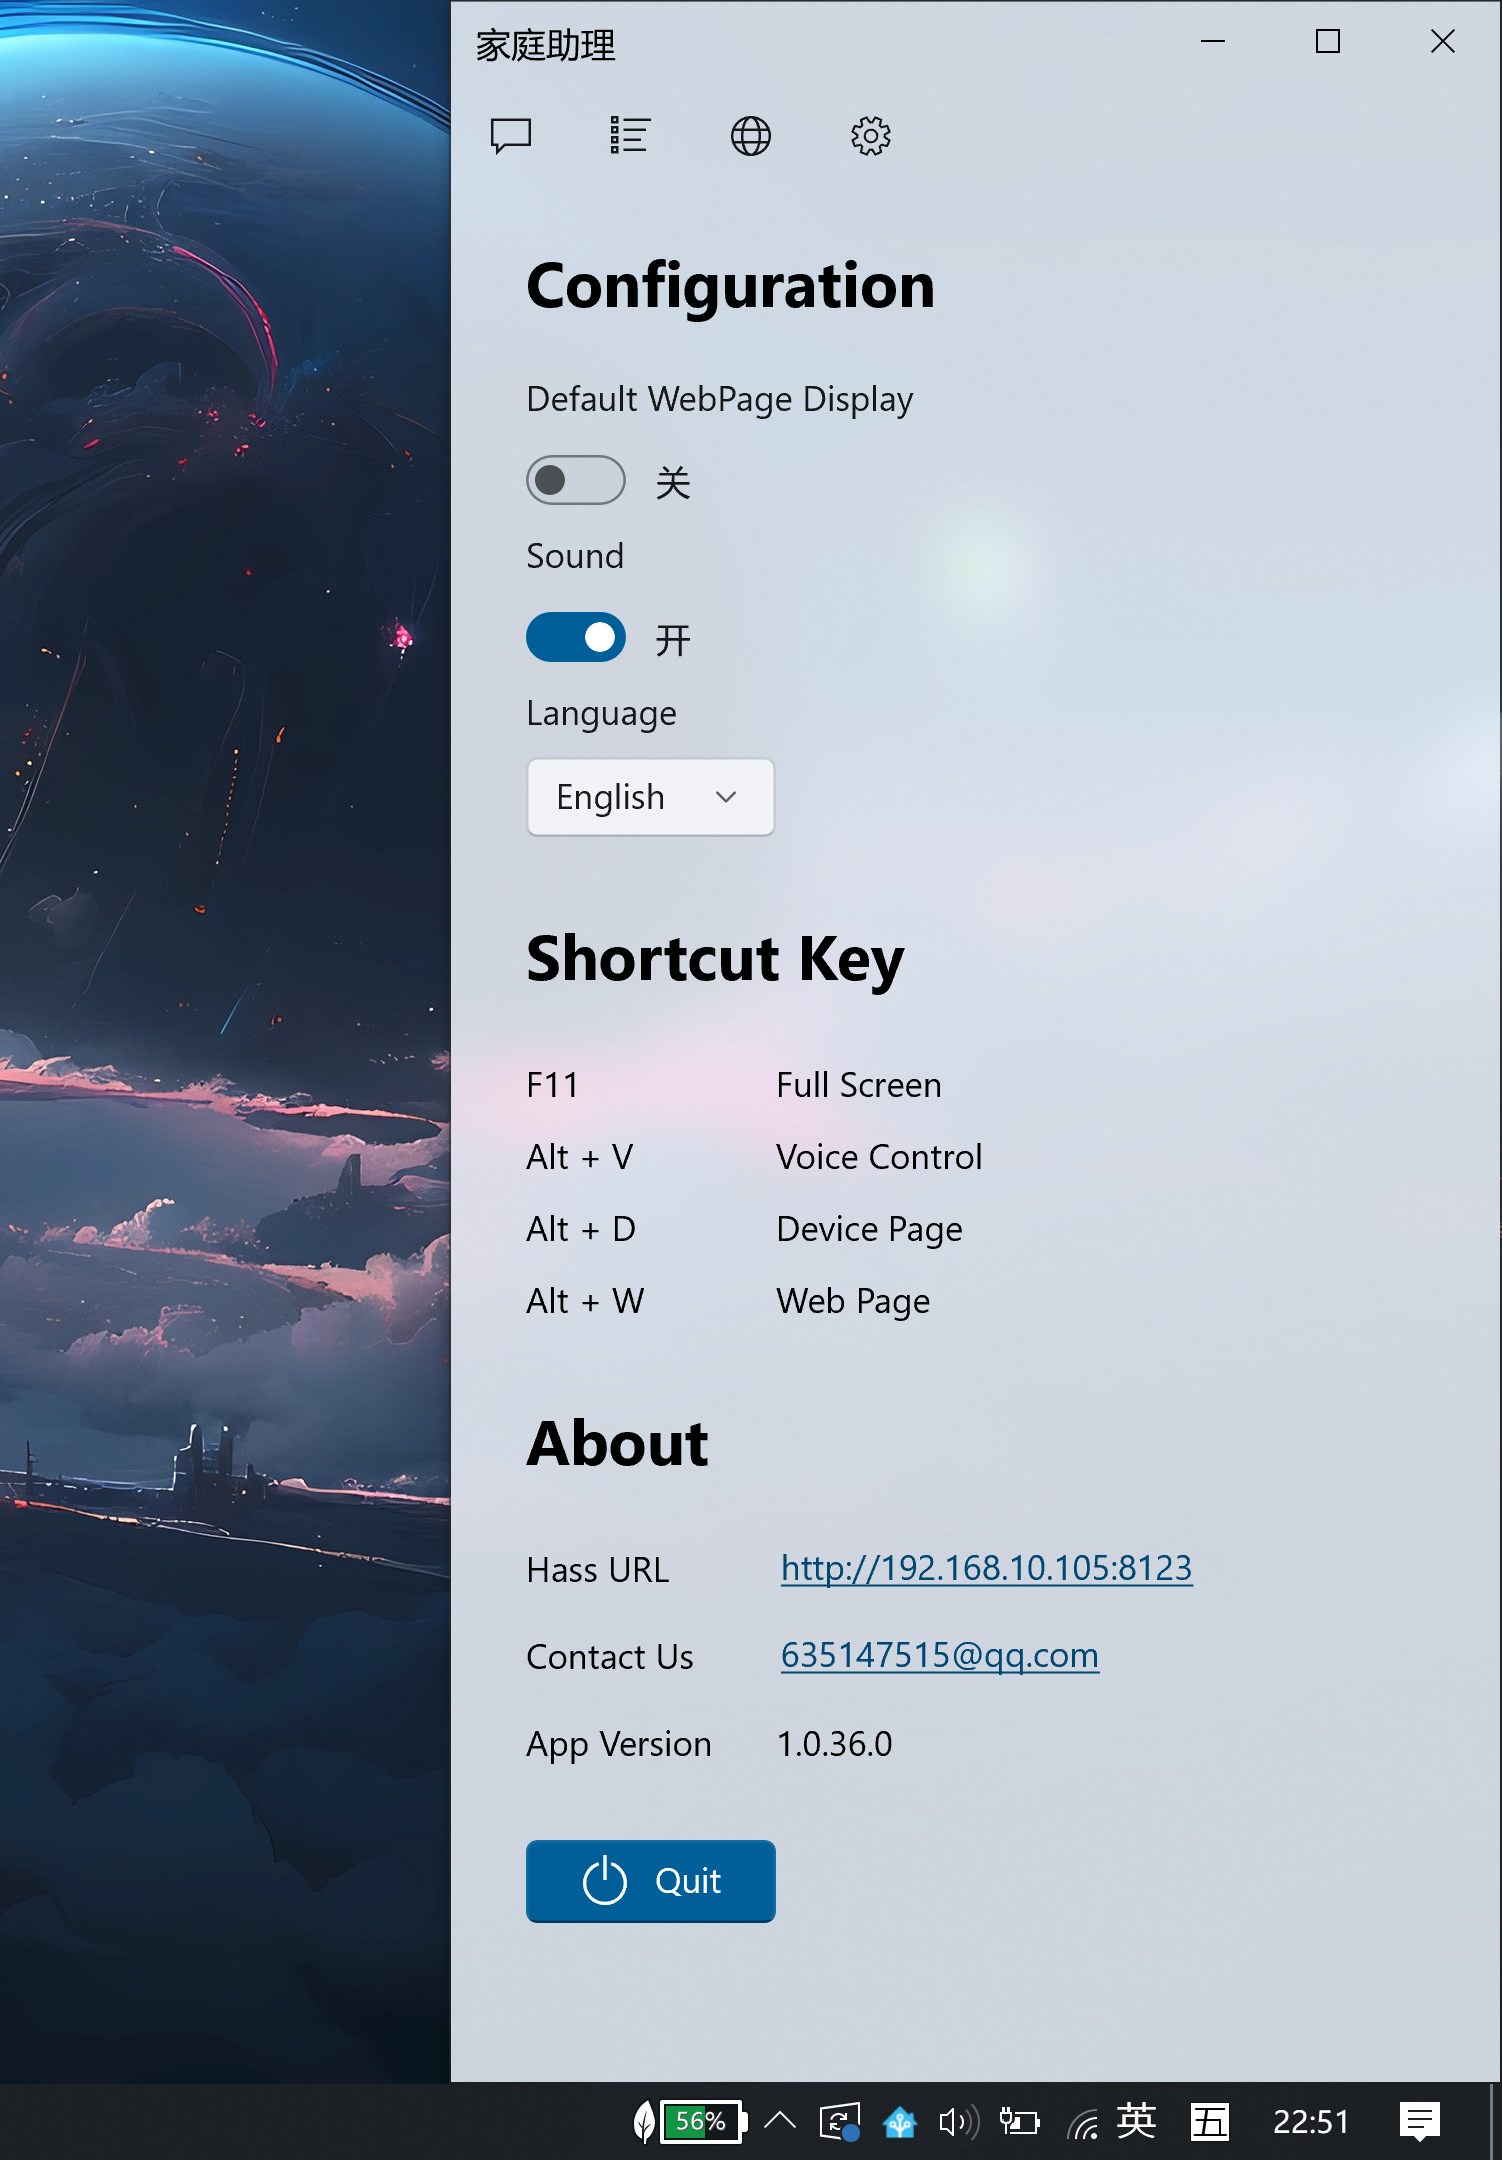Open the device list tab icon
This screenshot has height=2160, width=1502.
pyautogui.click(x=630, y=135)
